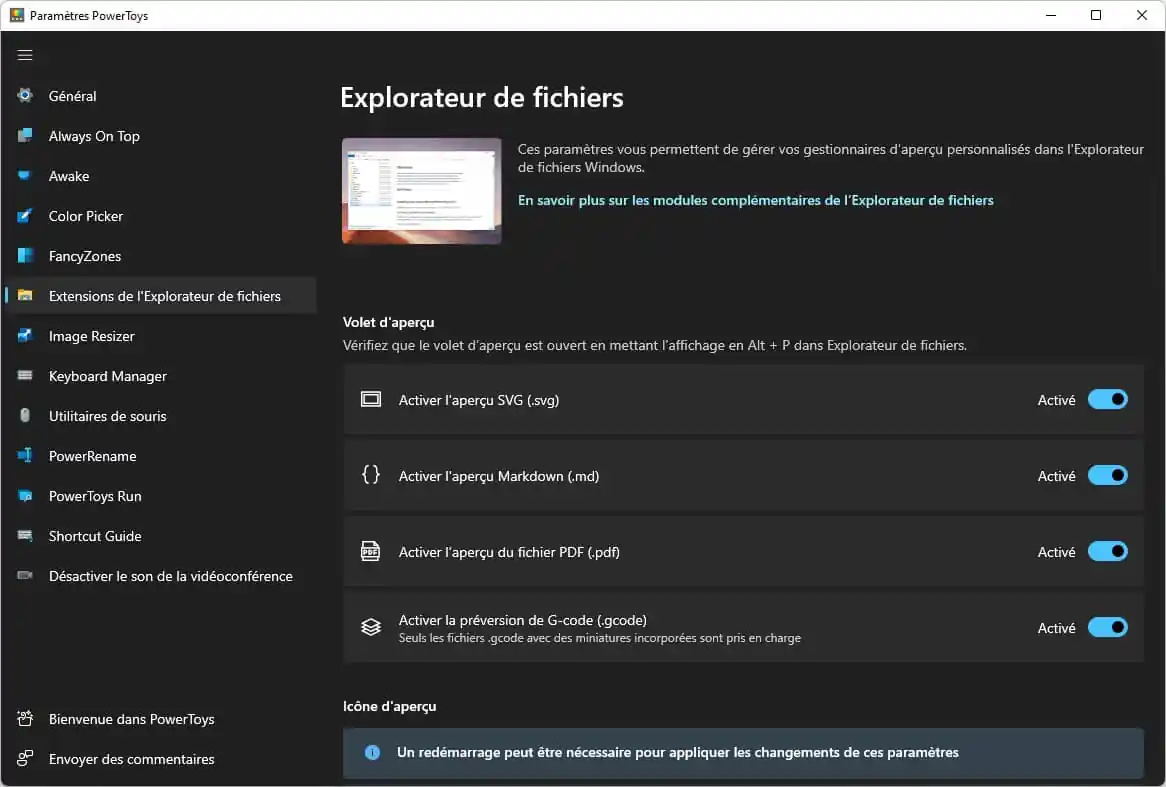Viewport: 1166px width, 787px height.
Task: Go to Shortcut Guide page
Action: [x=161, y=536]
